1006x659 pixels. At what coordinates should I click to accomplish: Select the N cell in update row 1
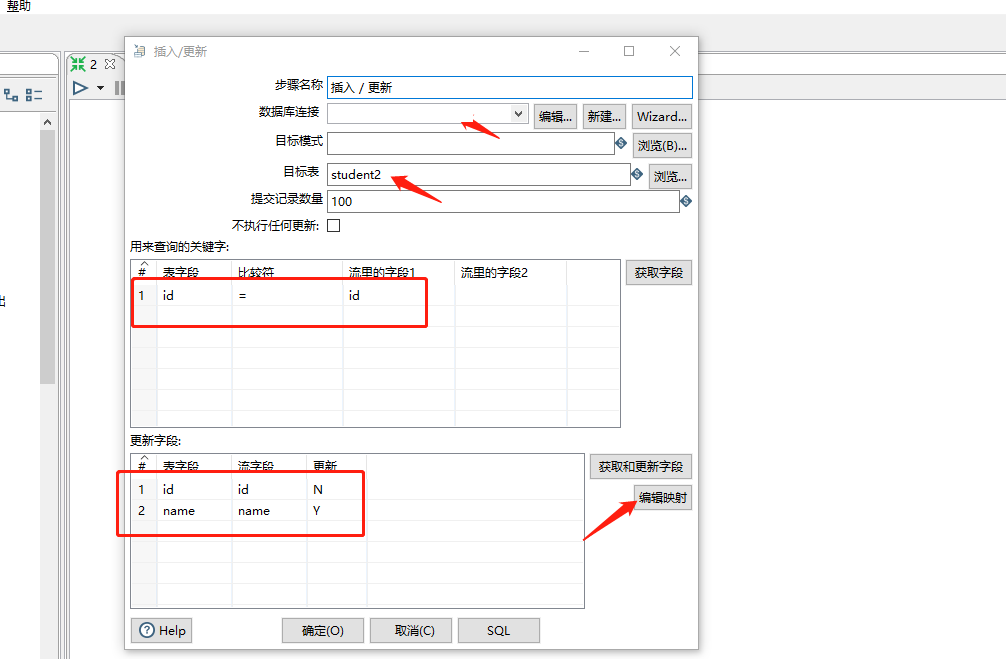[x=336, y=490]
